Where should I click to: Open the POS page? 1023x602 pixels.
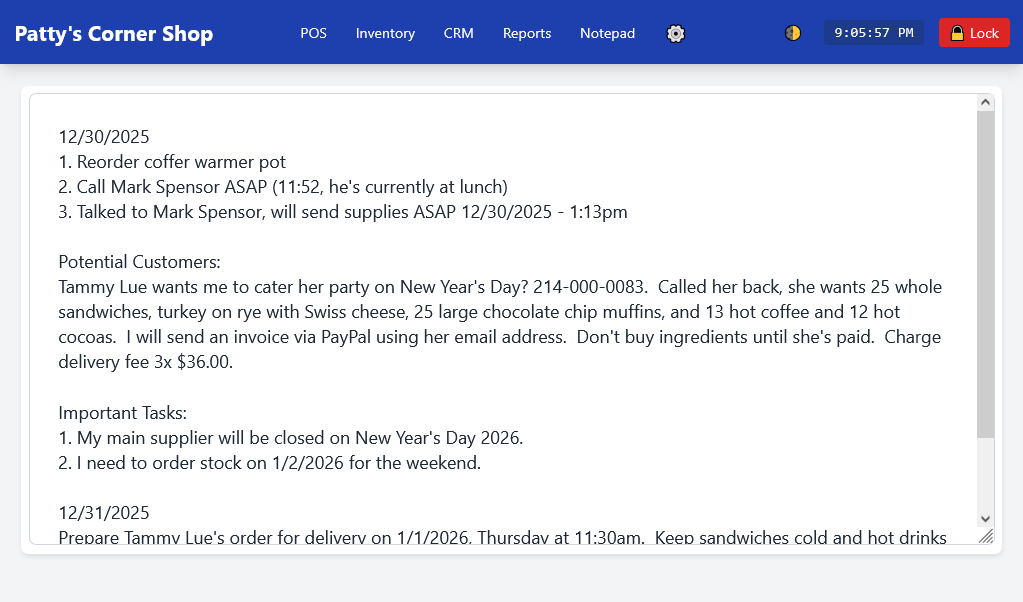pos(313,33)
